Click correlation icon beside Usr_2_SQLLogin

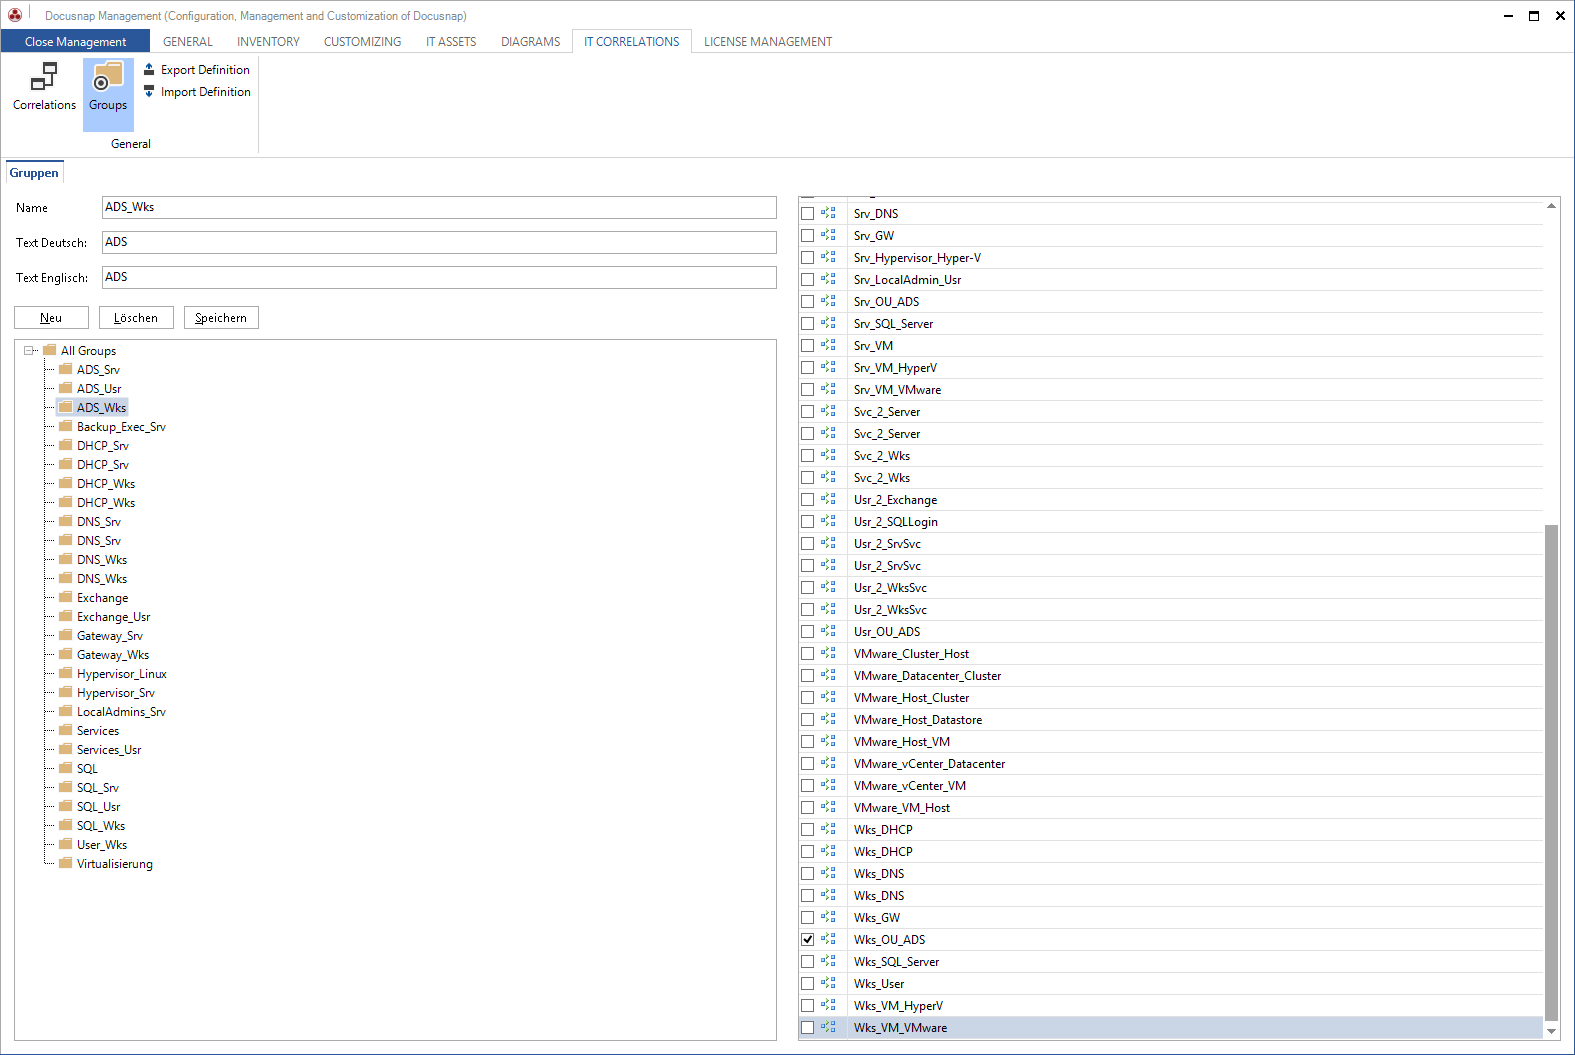click(828, 521)
